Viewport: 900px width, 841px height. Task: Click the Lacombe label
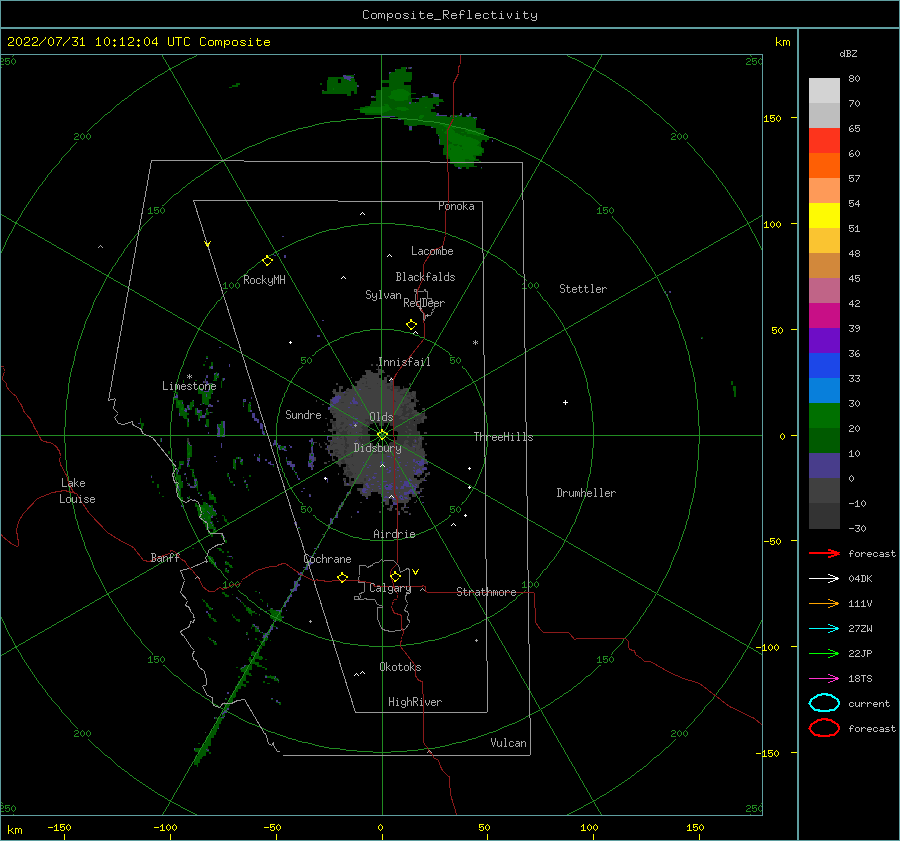coord(432,251)
